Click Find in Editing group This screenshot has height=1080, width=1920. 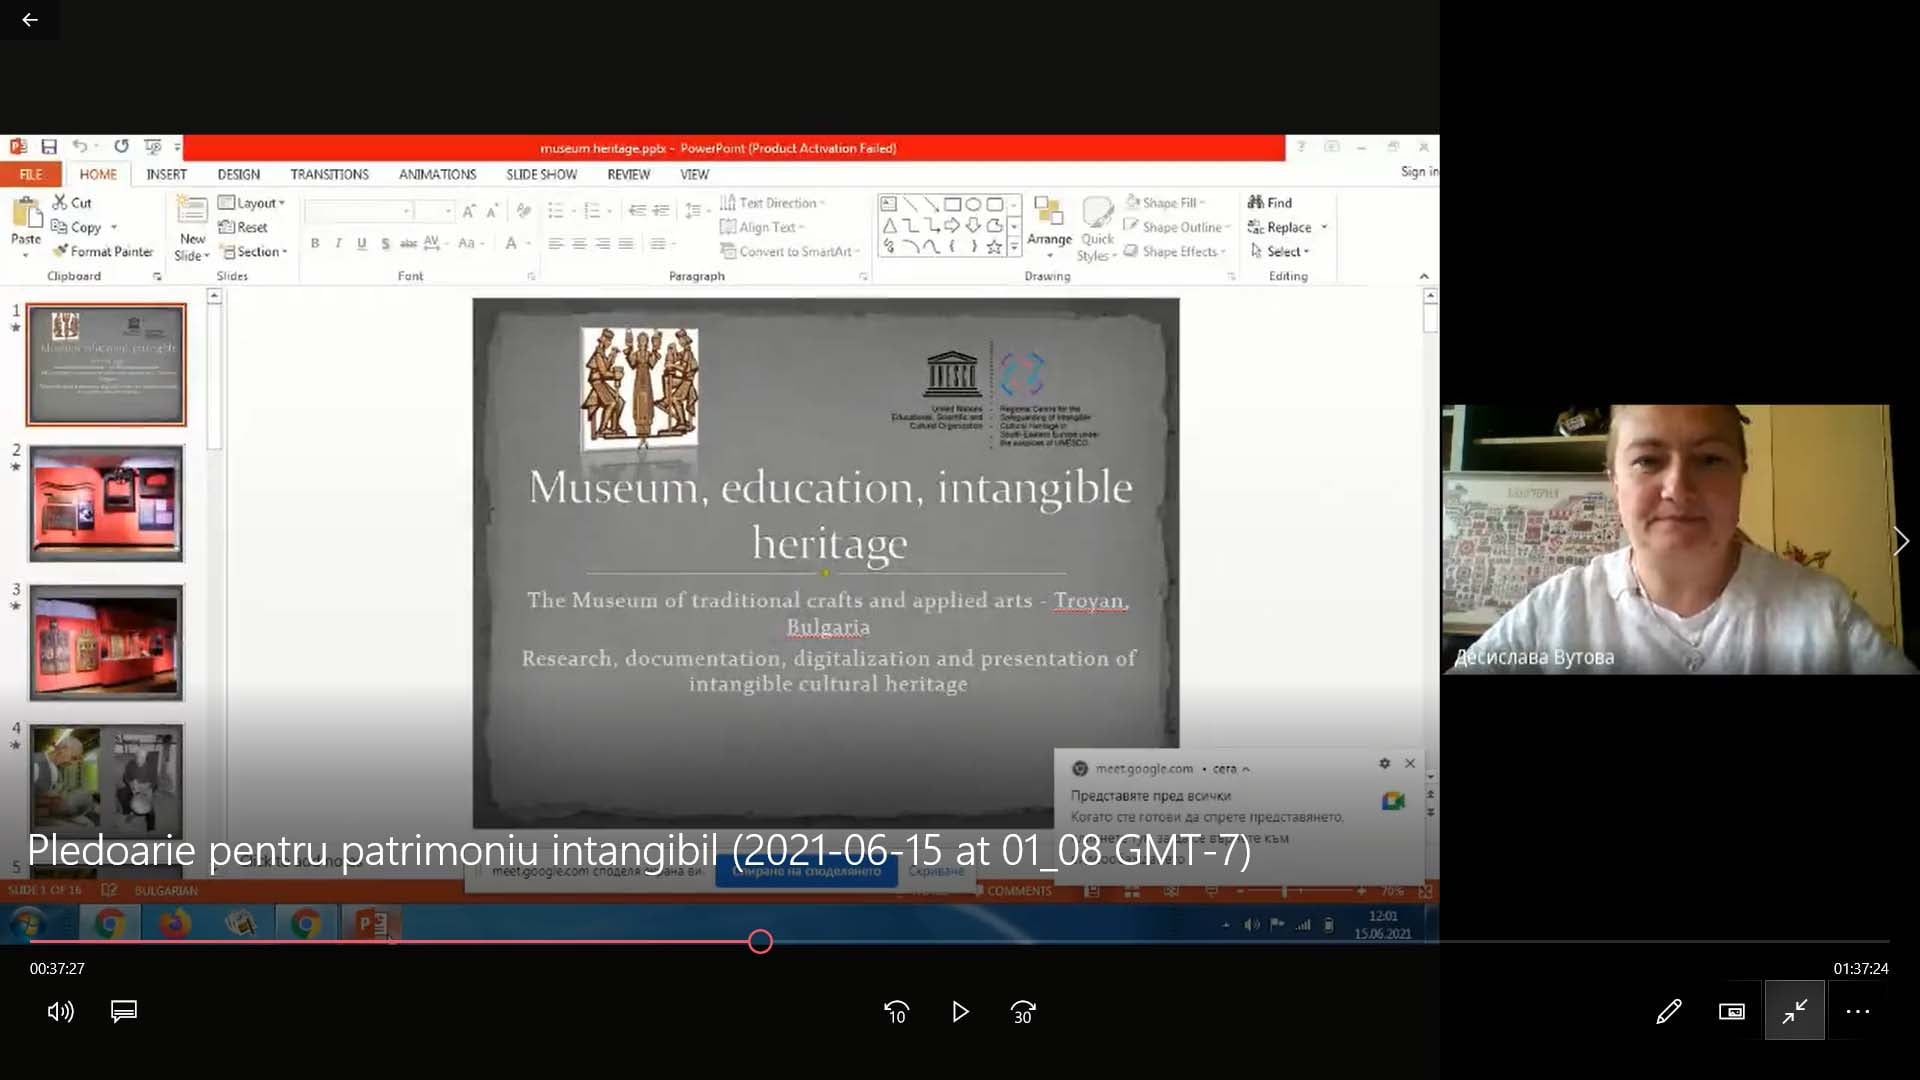point(1270,203)
